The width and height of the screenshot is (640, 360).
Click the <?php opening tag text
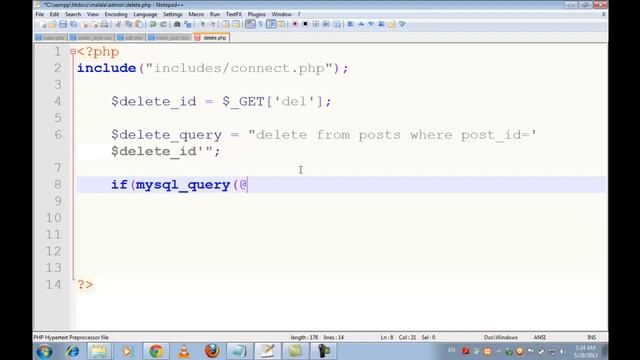click(x=98, y=52)
